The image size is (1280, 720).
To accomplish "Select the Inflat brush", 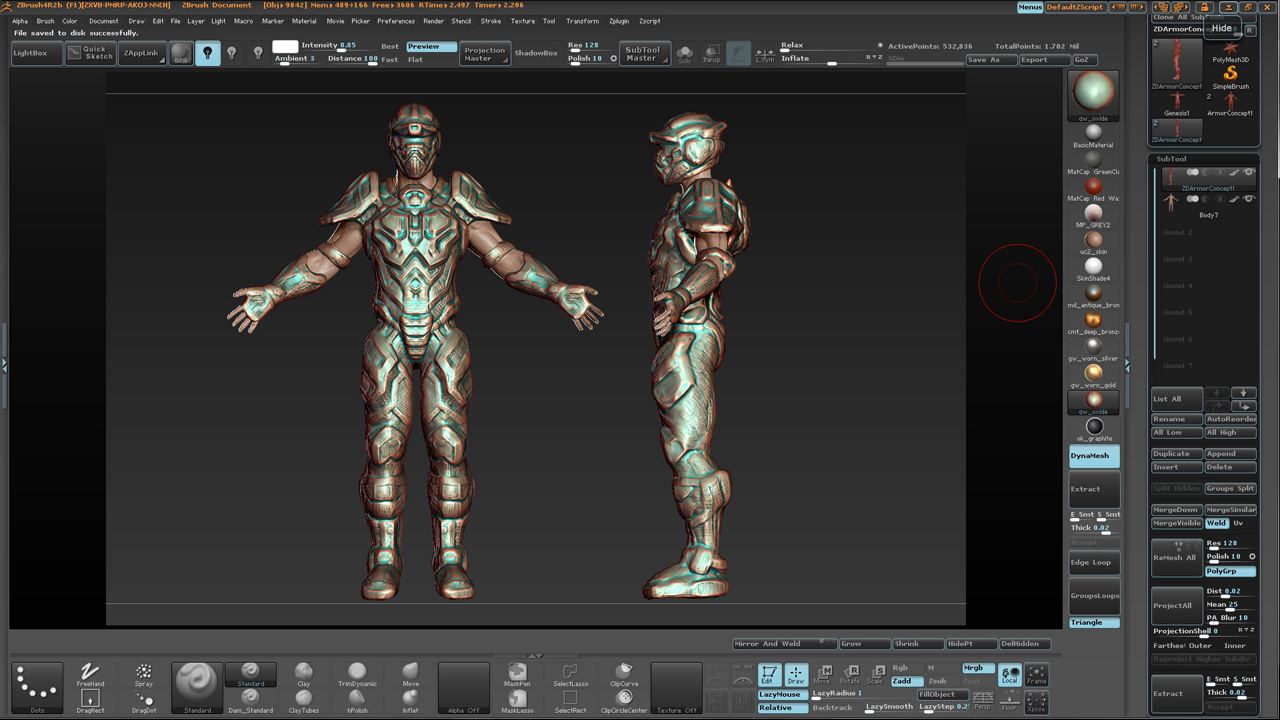I will click(x=410, y=701).
